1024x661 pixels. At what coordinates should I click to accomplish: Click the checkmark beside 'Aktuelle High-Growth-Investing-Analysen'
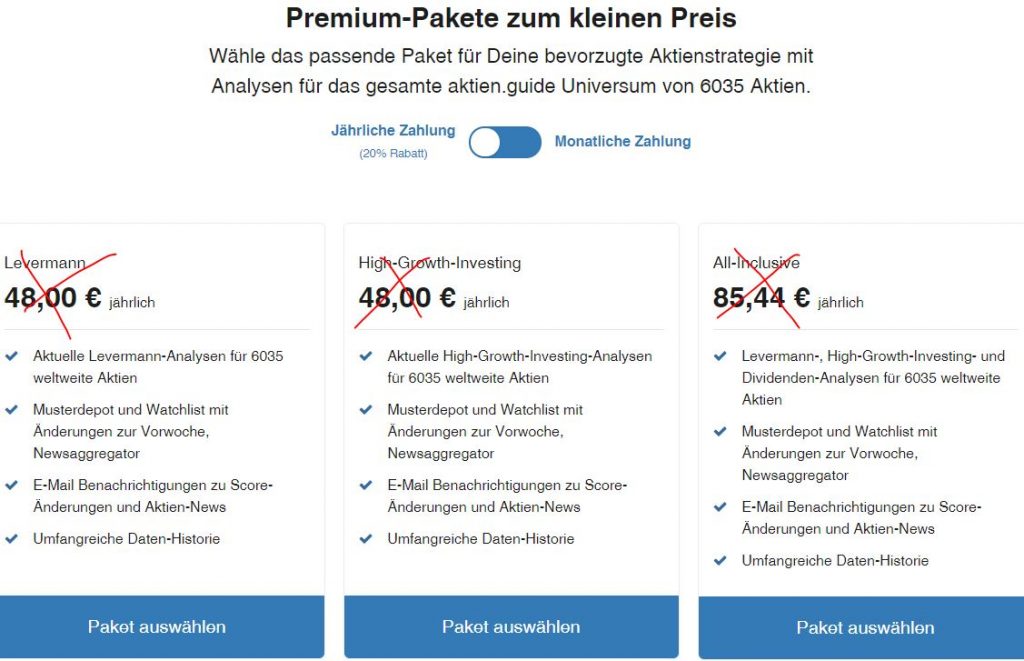[x=364, y=356]
